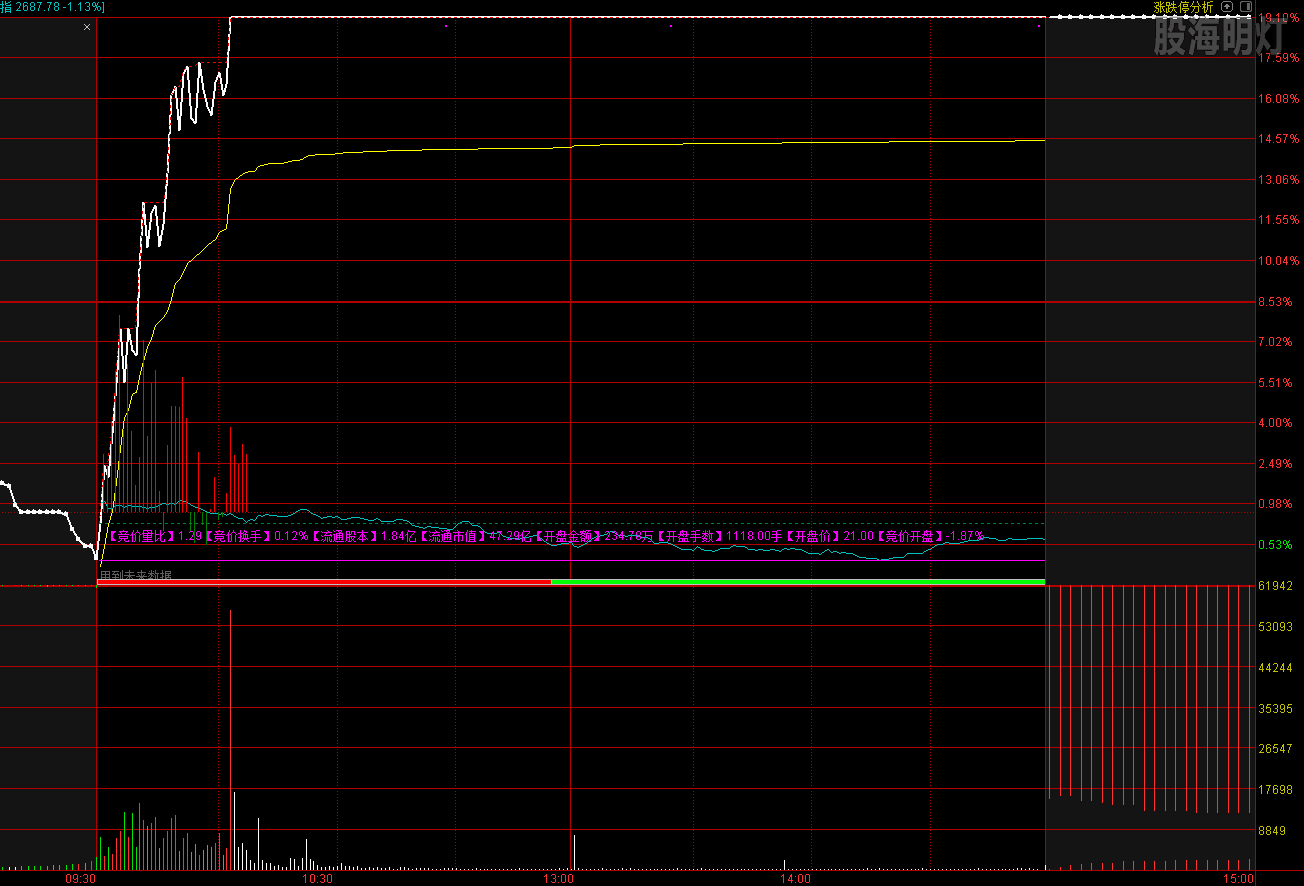Click the 44244 volume axis label
This screenshot has height=886, width=1304.
(x=1277, y=668)
